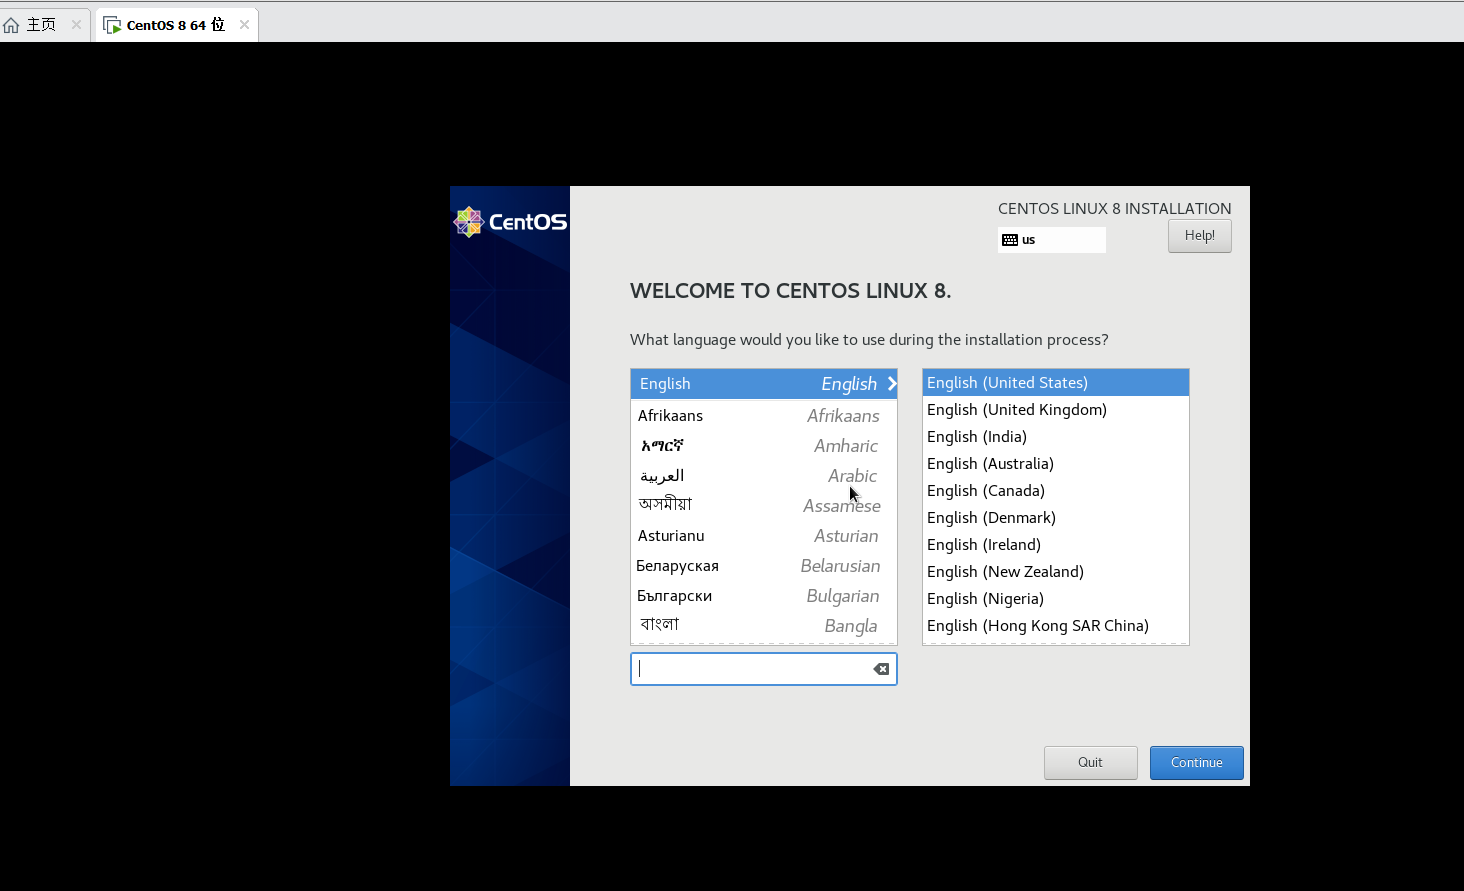Click the keyboard layout icon next to 'us'
This screenshot has height=891, width=1464.
[1010, 240]
